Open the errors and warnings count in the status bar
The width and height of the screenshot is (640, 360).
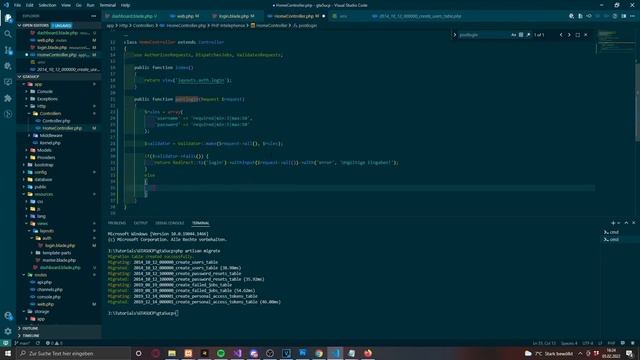click(x=54, y=343)
